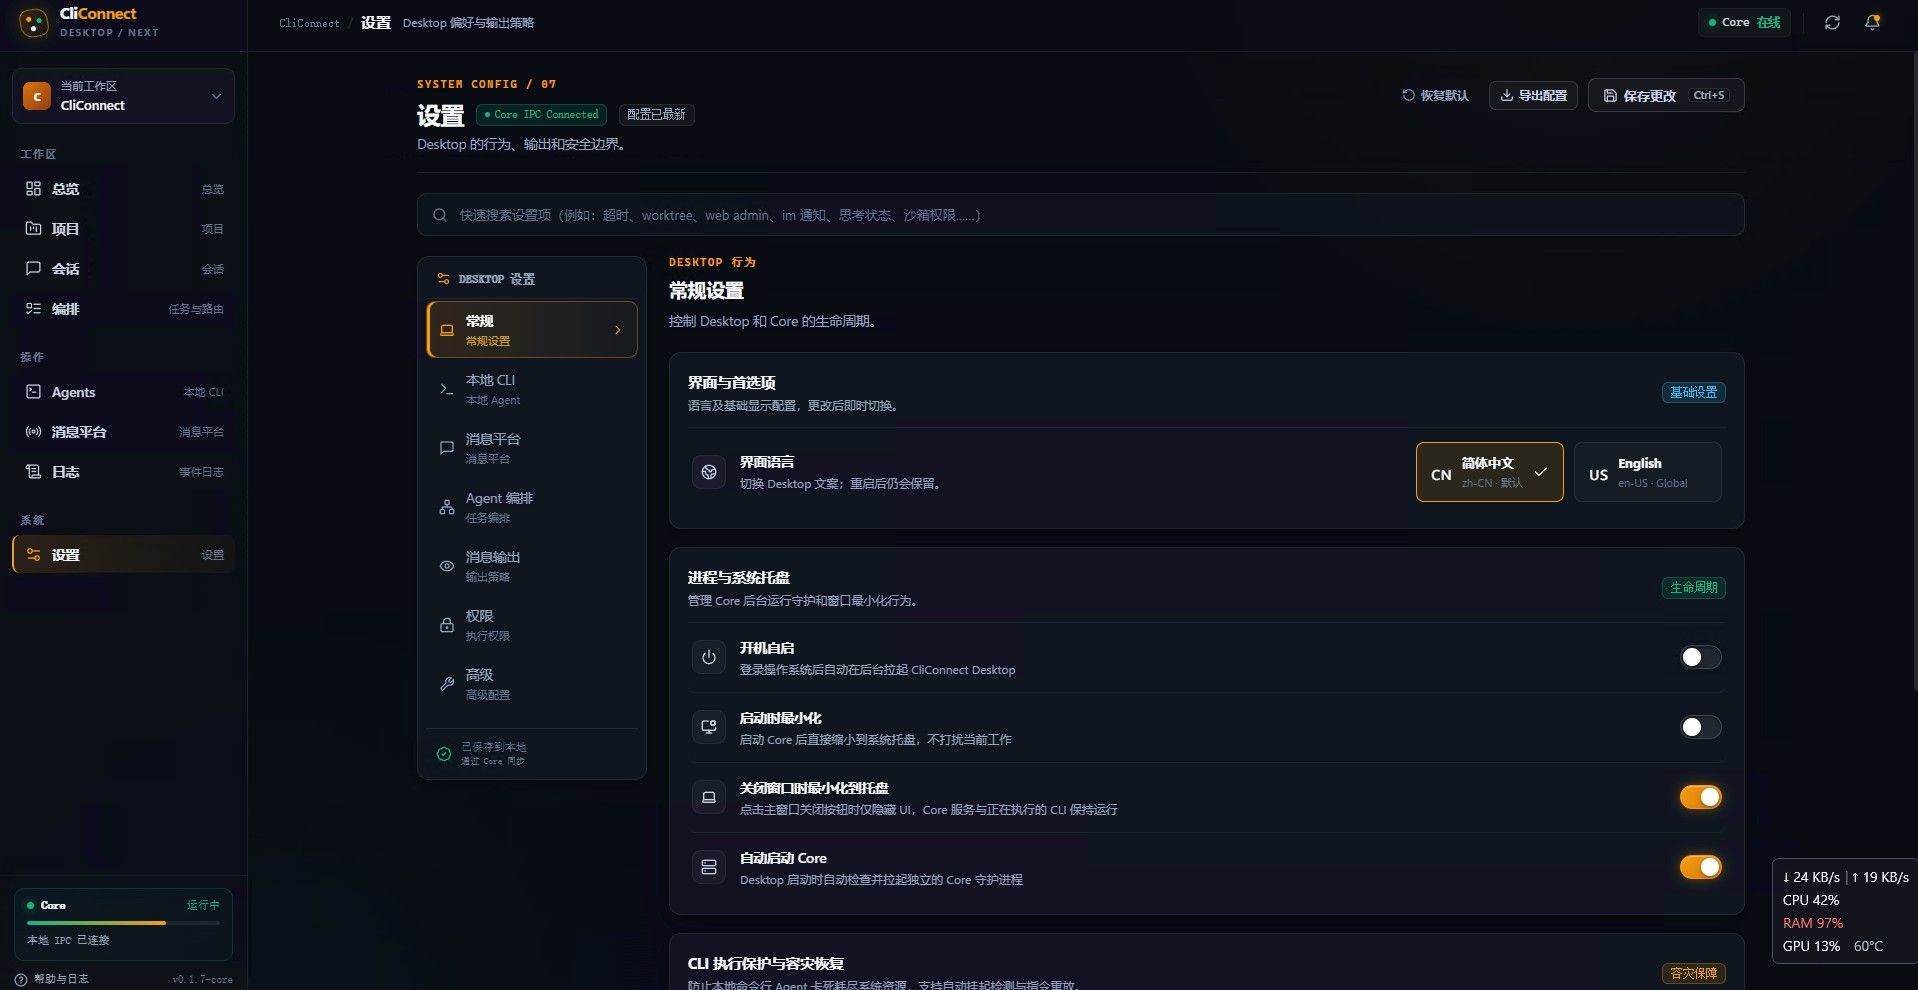Click the 消息输出 eye icon
The height and width of the screenshot is (990, 1918).
point(447,566)
